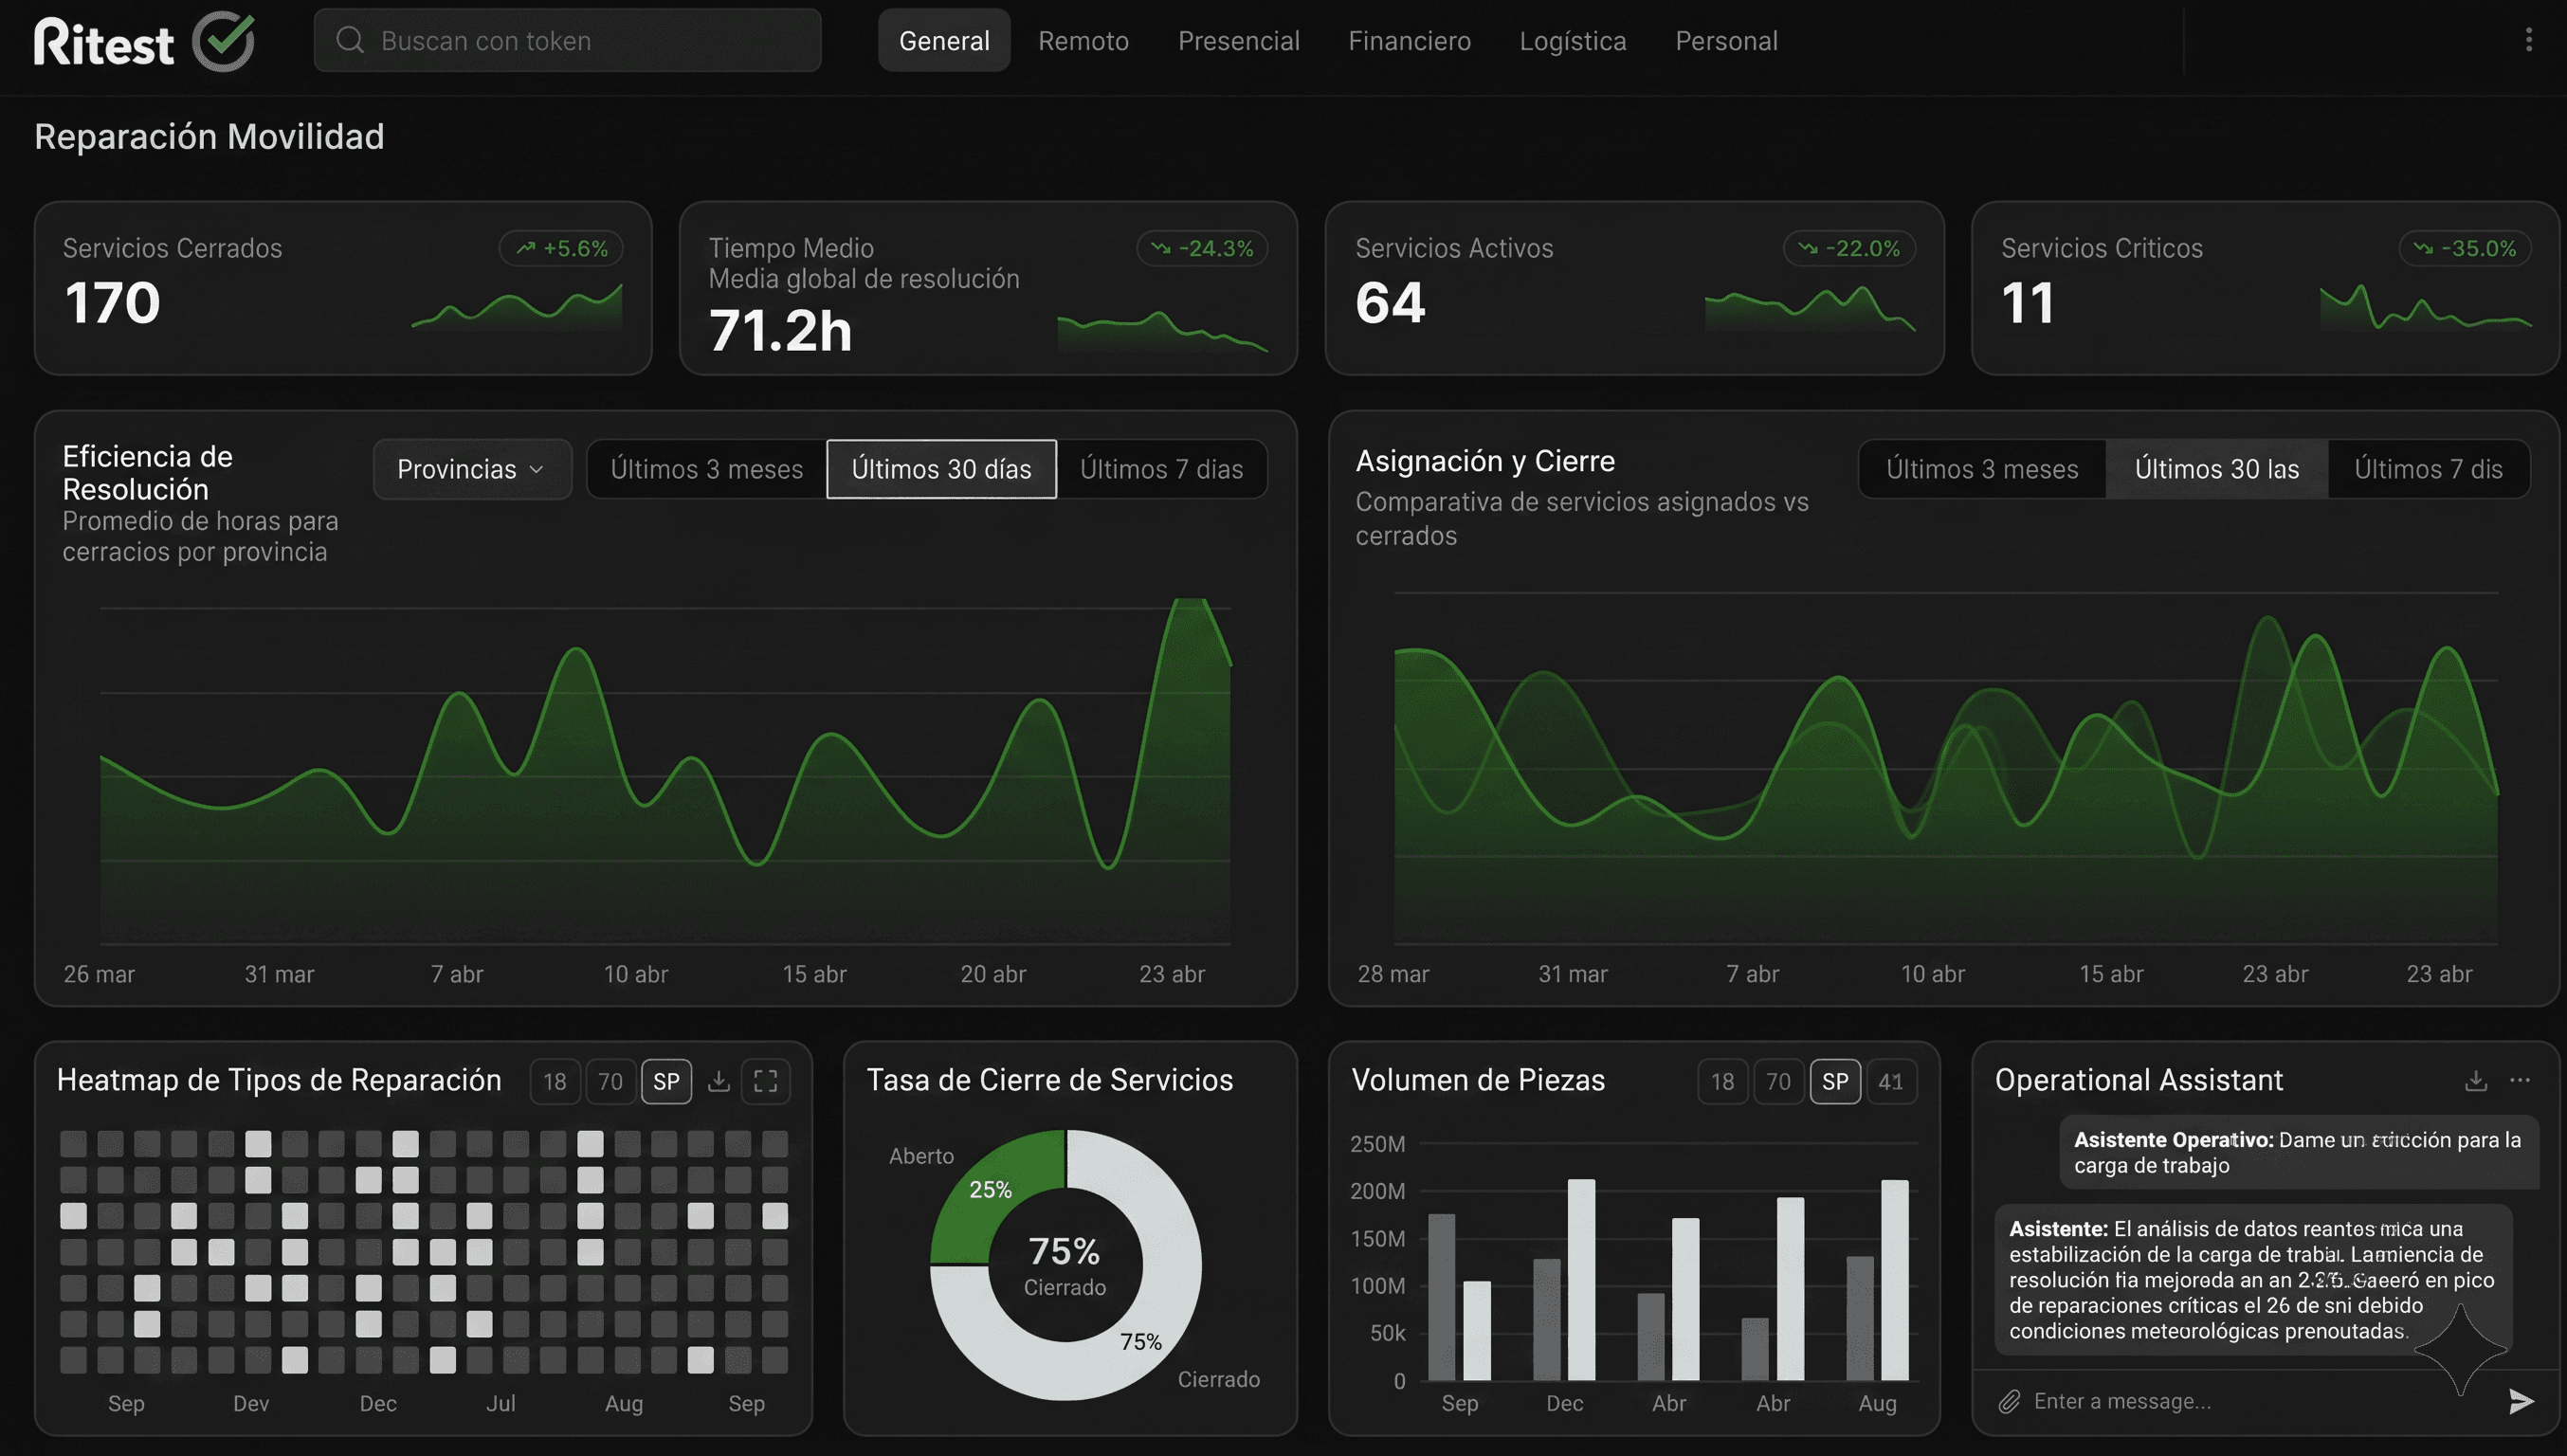The image size is (2567, 1456).
Task: Click the +5.6% trend badge
Action: click(561, 248)
